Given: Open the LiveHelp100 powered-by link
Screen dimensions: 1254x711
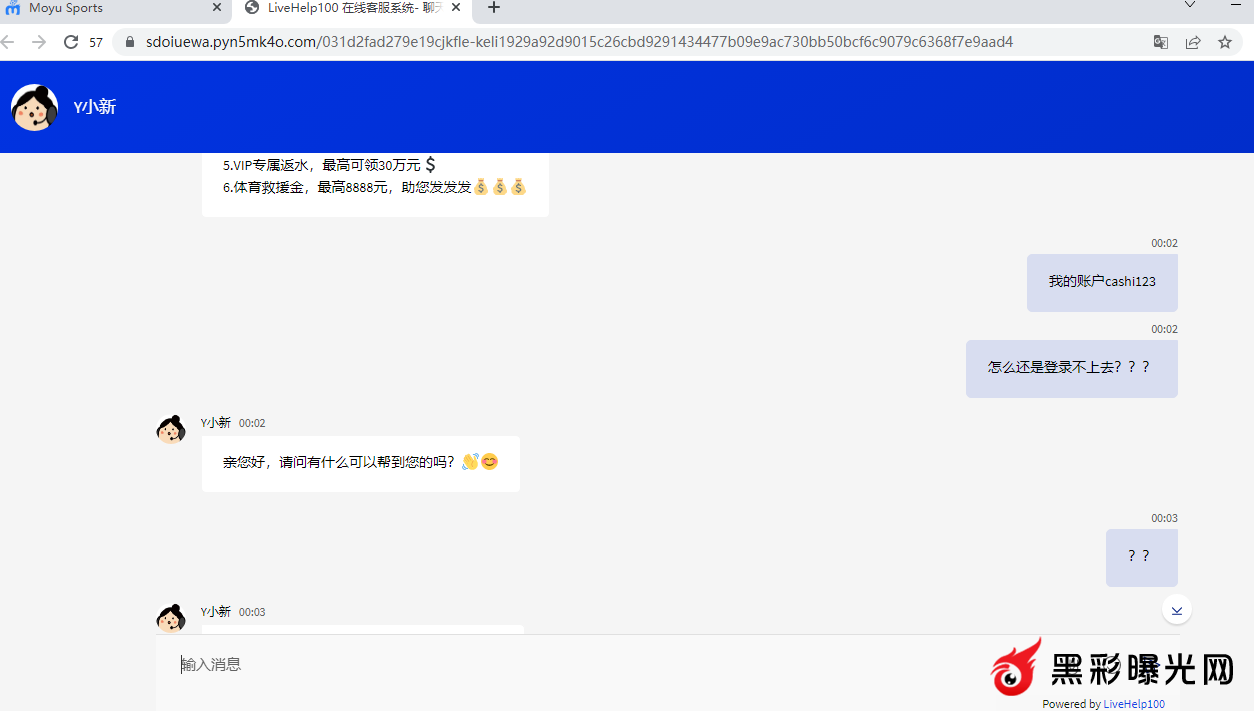Looking at the screenshot, I should pos(1134,704).
